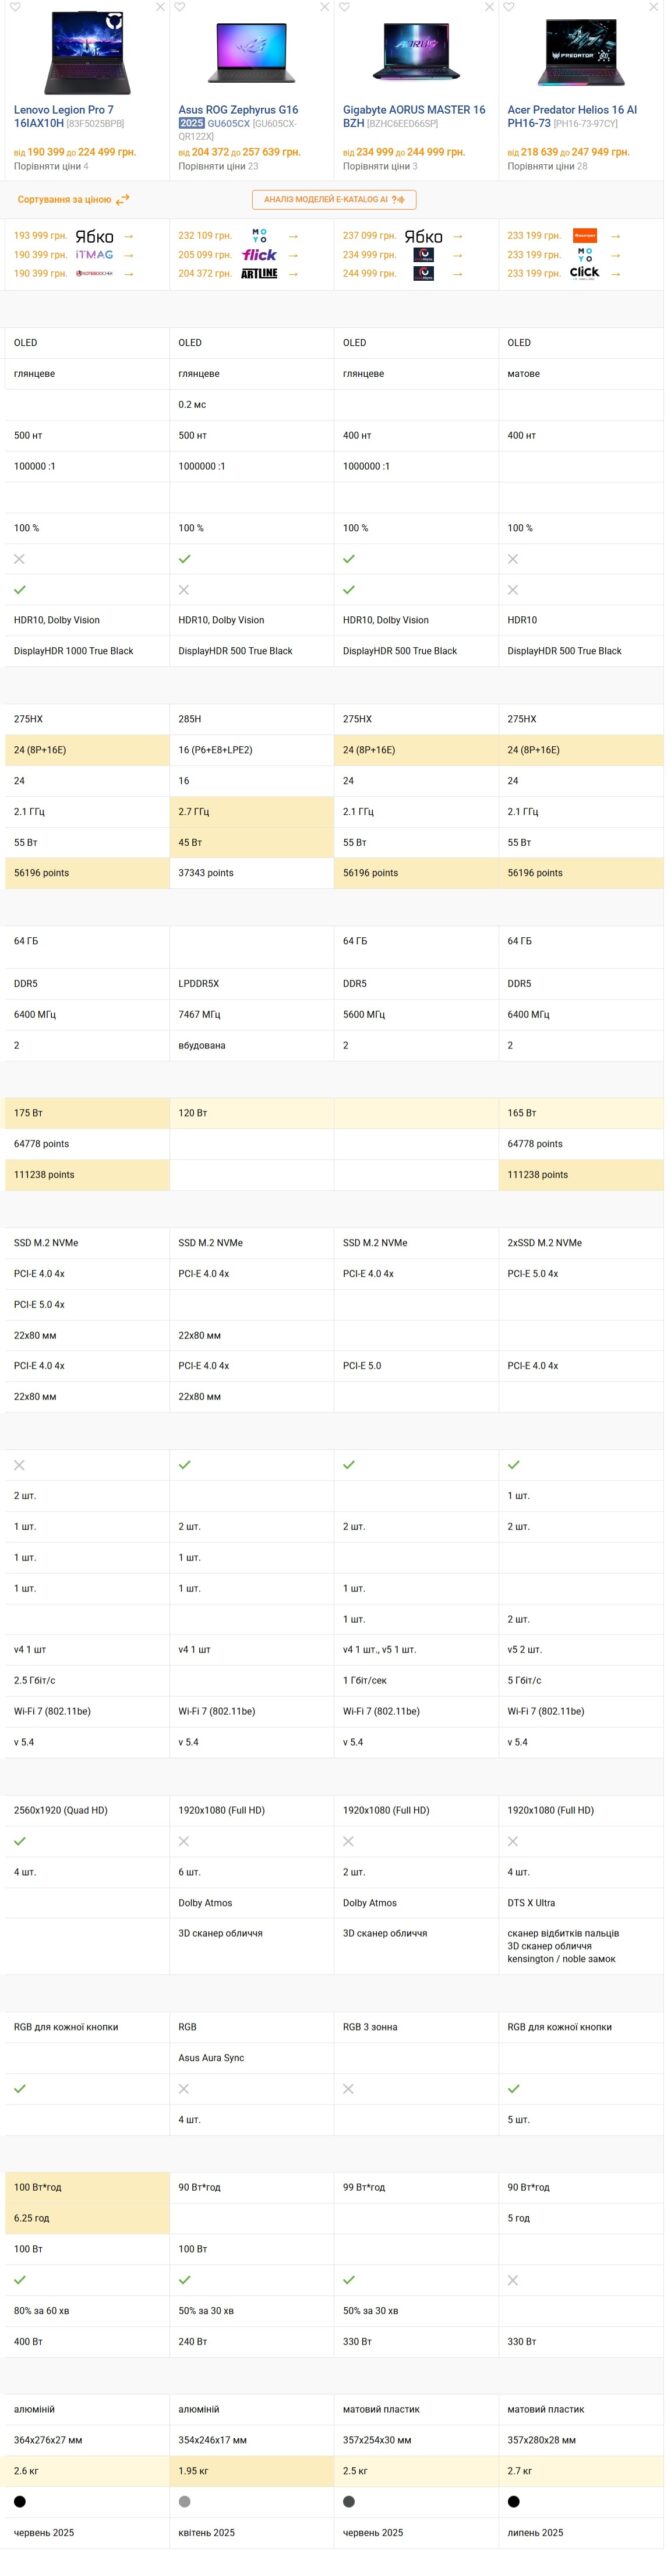Image resolution: width=671 pixels, height=2560 pixels.
Task: Select MOYO store logo for Asus offer
Action: (260, 237)
